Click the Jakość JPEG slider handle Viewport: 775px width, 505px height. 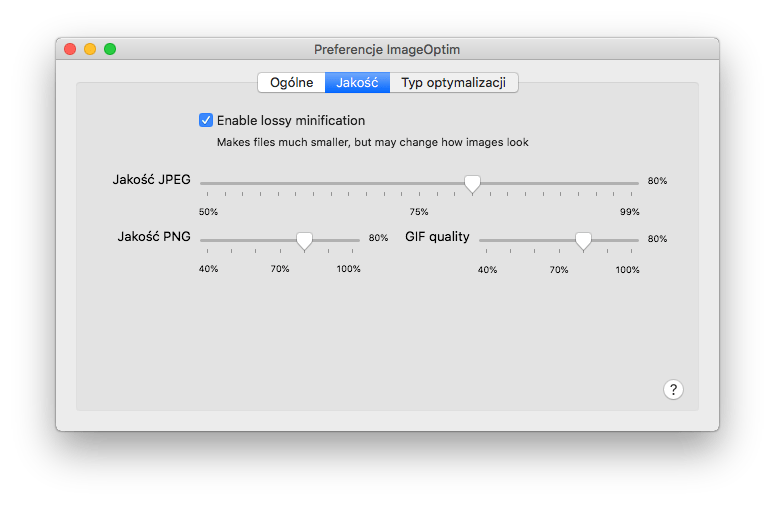click(x=472, y=183)
